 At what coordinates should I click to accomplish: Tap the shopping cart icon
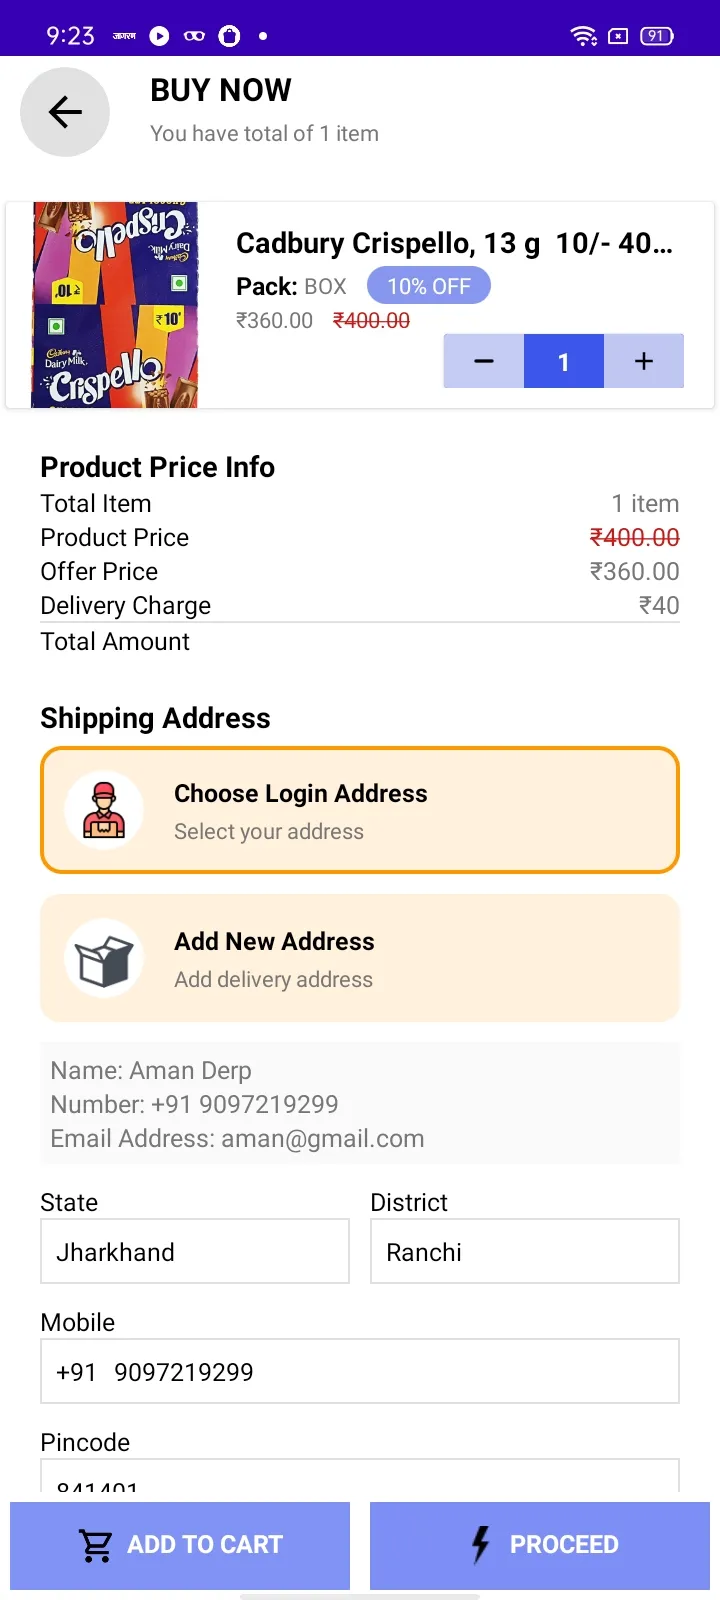(x=96, y=1545)
